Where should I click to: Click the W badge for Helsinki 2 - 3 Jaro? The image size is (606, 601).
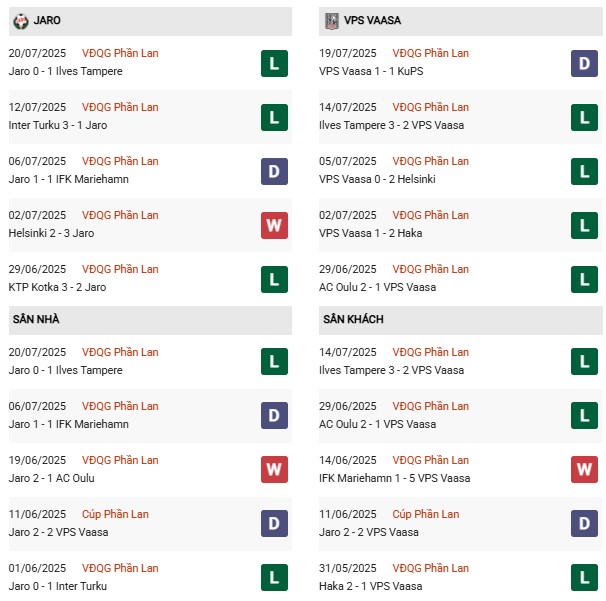coord(274,225)
